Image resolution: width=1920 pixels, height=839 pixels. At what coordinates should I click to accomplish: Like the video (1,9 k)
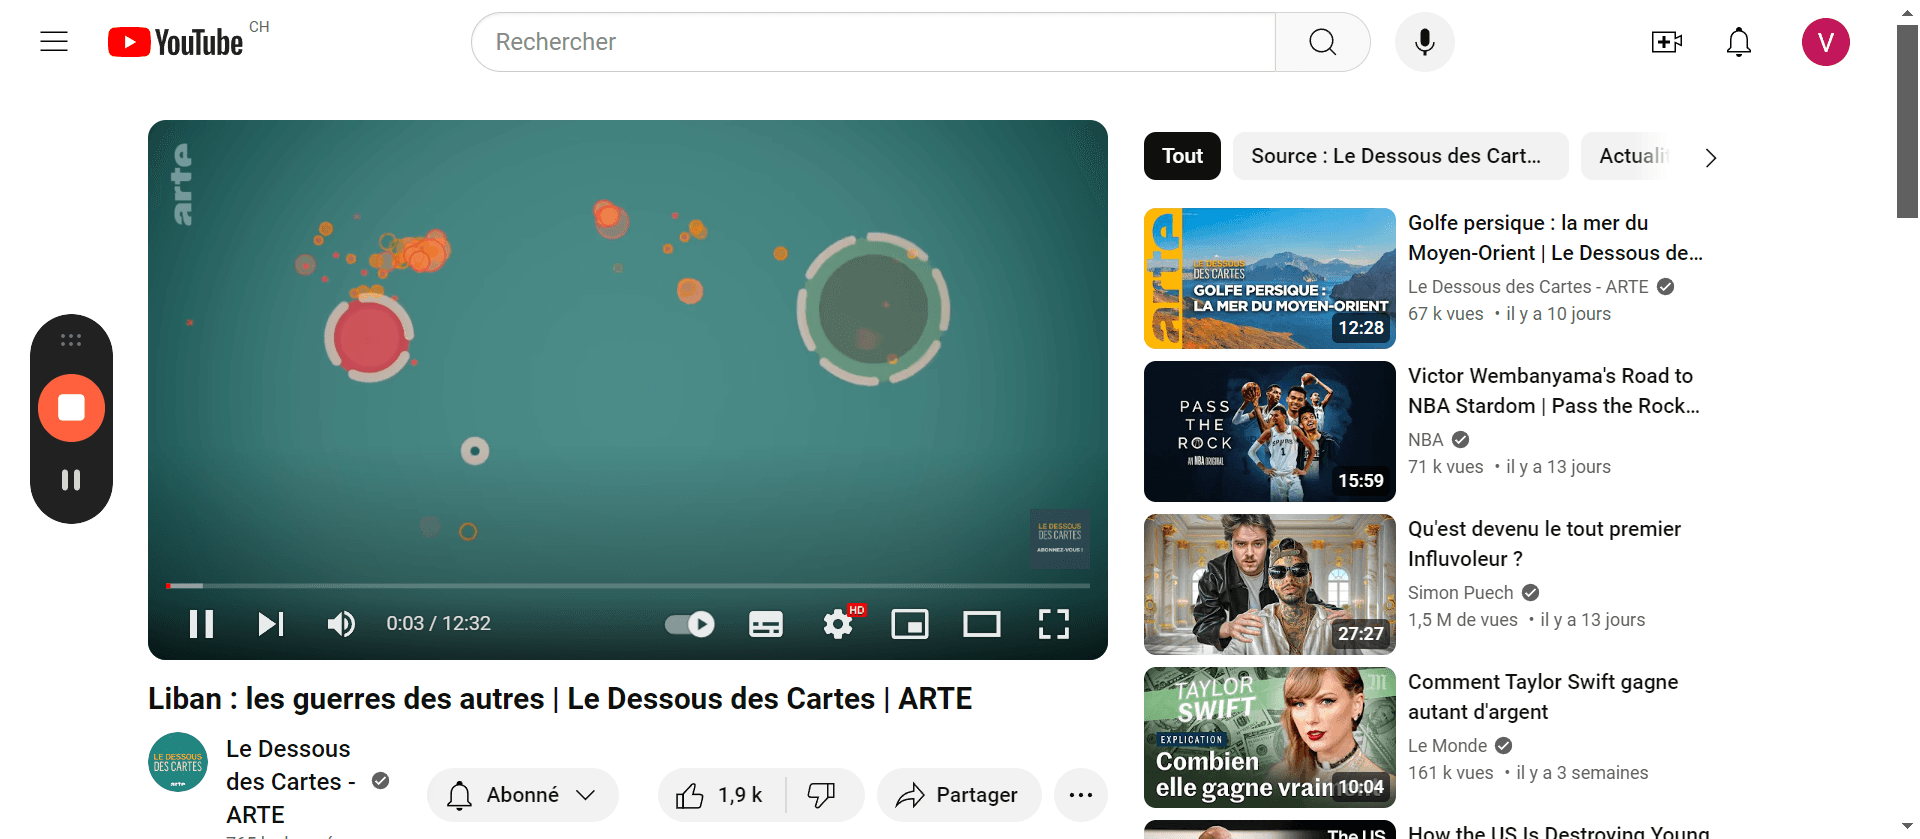[x=722, y=795]
